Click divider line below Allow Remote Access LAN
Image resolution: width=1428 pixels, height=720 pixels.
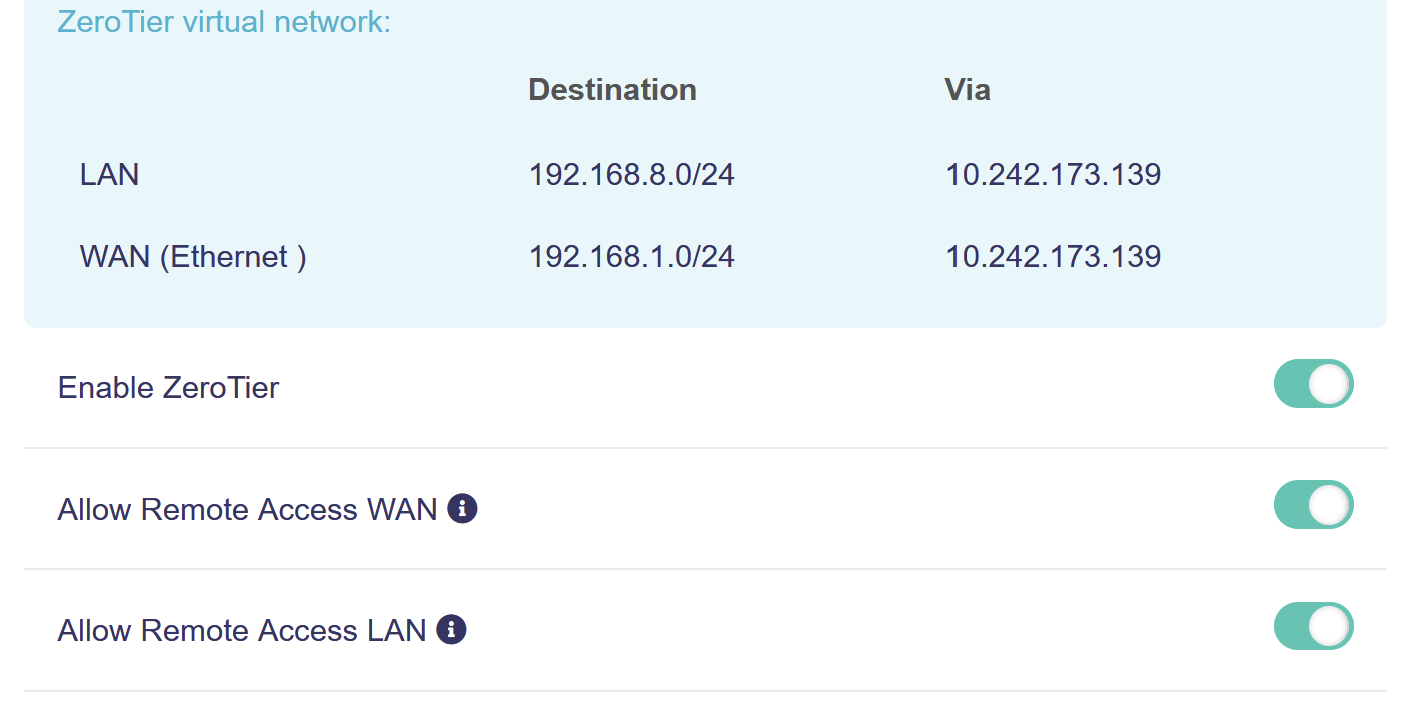(705, 690)
